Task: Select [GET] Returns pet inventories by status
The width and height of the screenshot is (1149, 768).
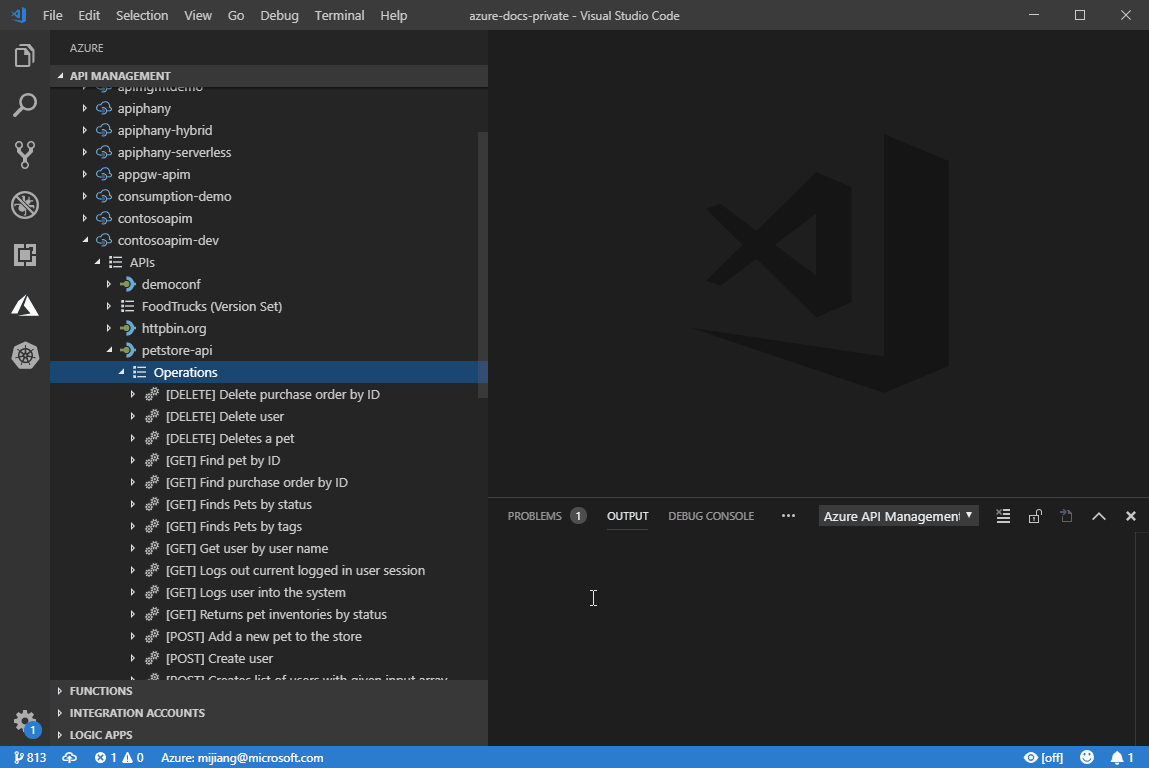Action: [x=276, y=614]
